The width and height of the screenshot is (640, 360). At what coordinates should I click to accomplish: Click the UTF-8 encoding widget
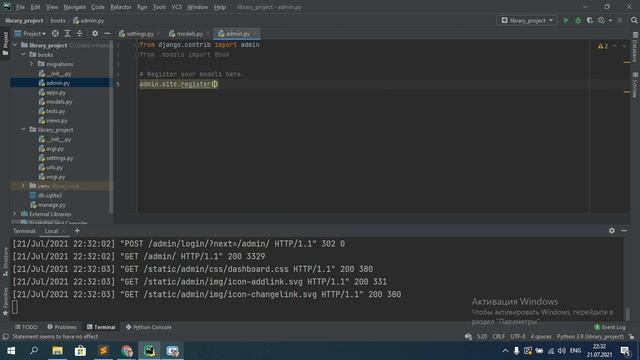[518, 337]
